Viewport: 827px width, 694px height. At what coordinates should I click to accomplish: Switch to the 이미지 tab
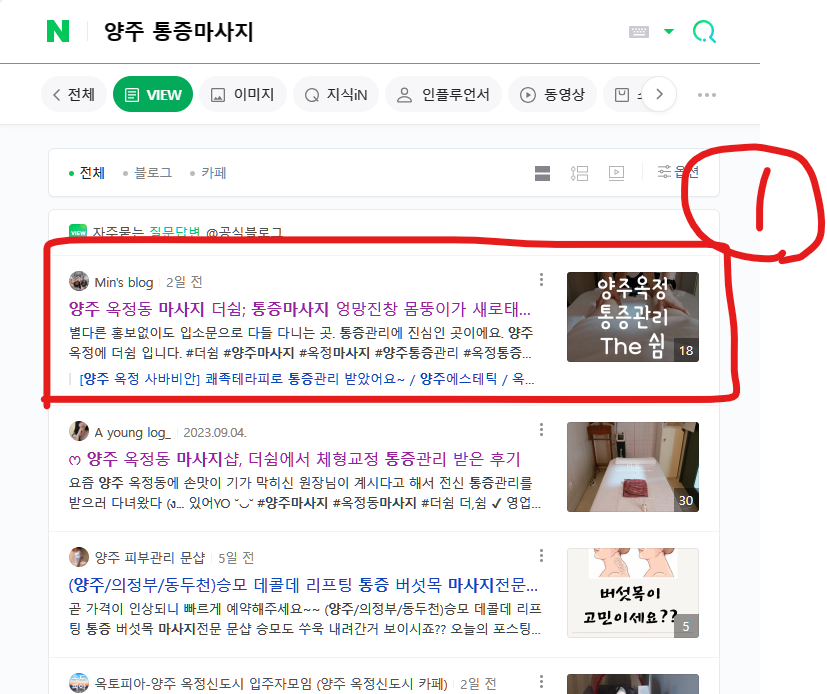pyautogui.click(x=243, y=94)
